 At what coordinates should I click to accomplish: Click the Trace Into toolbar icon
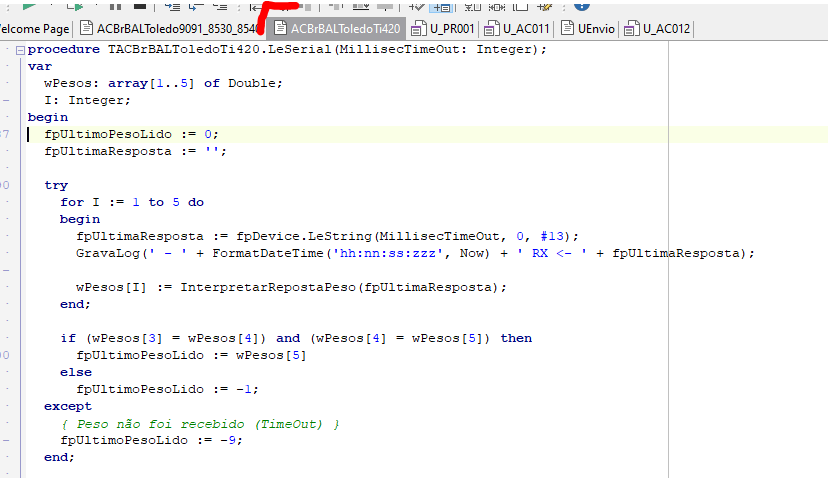click(172, 7)
